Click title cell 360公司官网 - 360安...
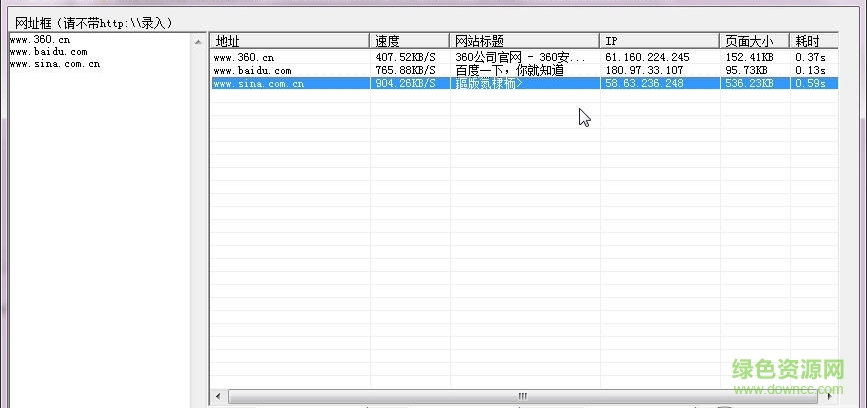The height and width of the screenshot is (408, 867). 520,57
